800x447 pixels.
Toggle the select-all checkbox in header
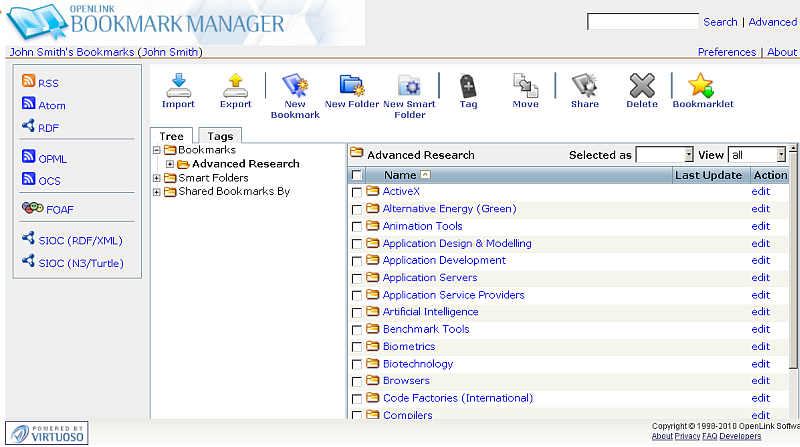coord(357,176)
